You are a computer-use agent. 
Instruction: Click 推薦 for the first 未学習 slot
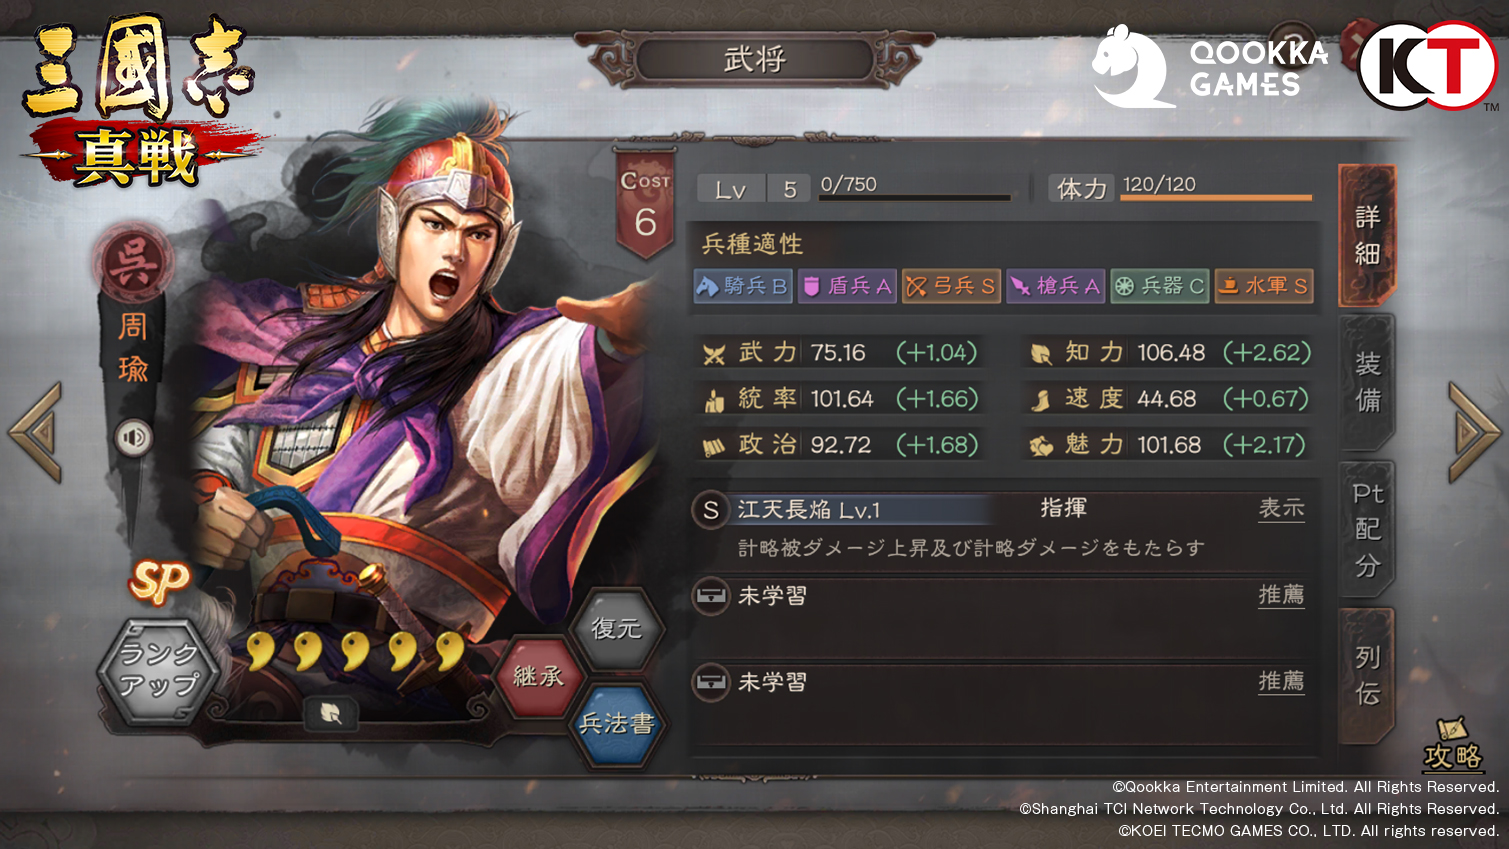coord(1281,595)
